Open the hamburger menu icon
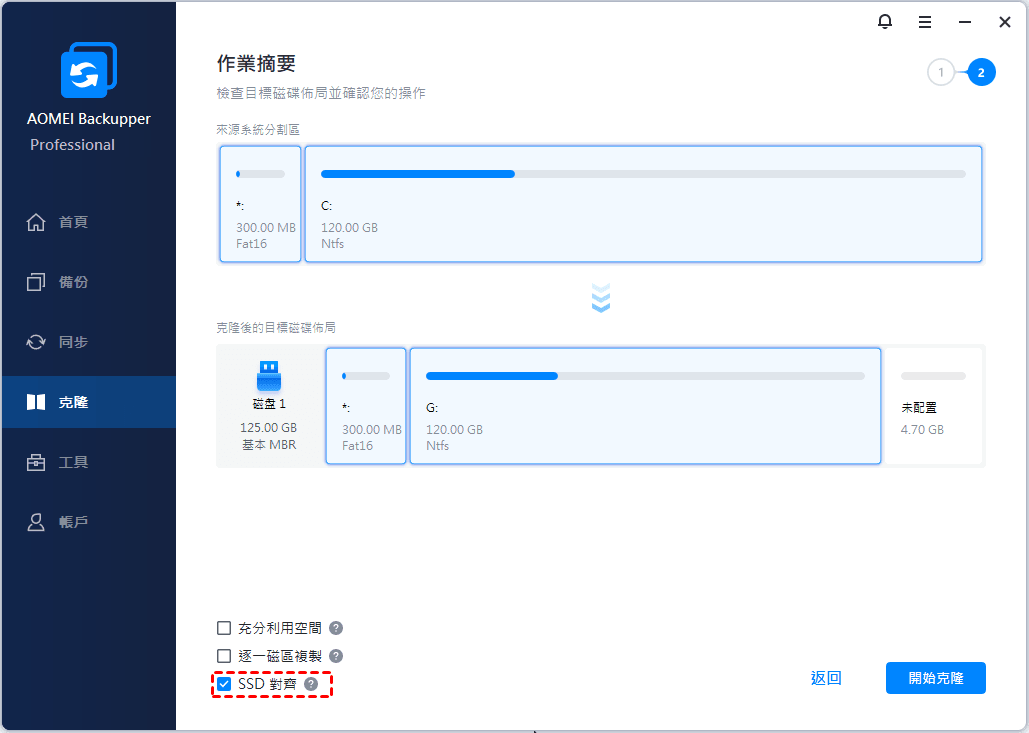This screenshot has height=733, width=1029. [925, 22]
